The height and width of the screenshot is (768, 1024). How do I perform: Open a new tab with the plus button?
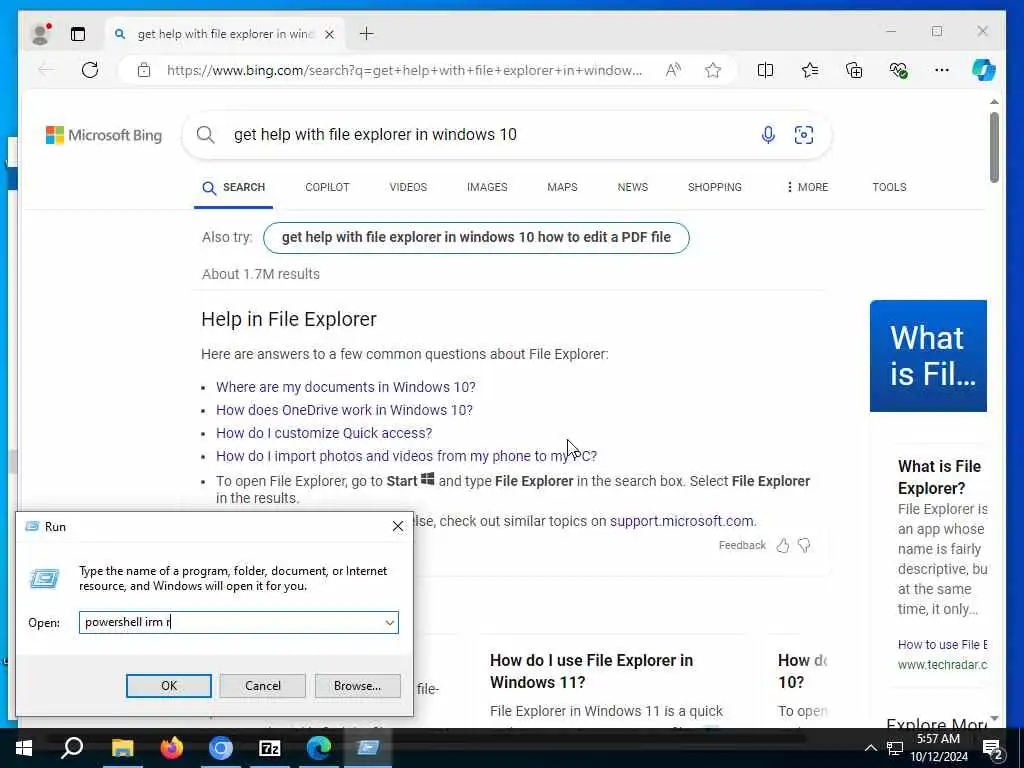(x=367, y=33)
